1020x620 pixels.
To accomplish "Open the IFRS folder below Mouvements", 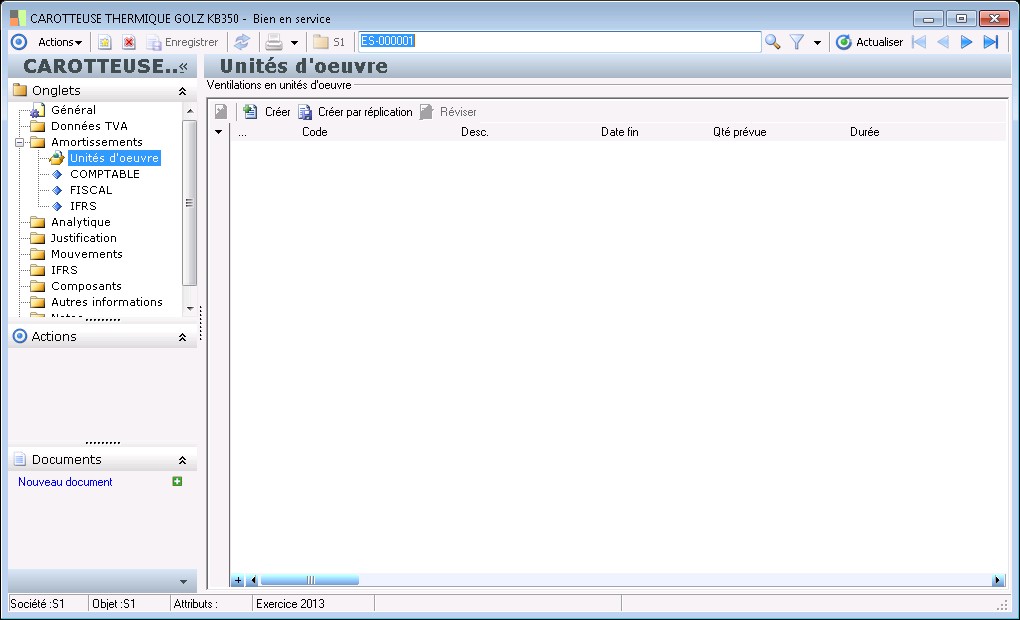I will coord(64,270).
